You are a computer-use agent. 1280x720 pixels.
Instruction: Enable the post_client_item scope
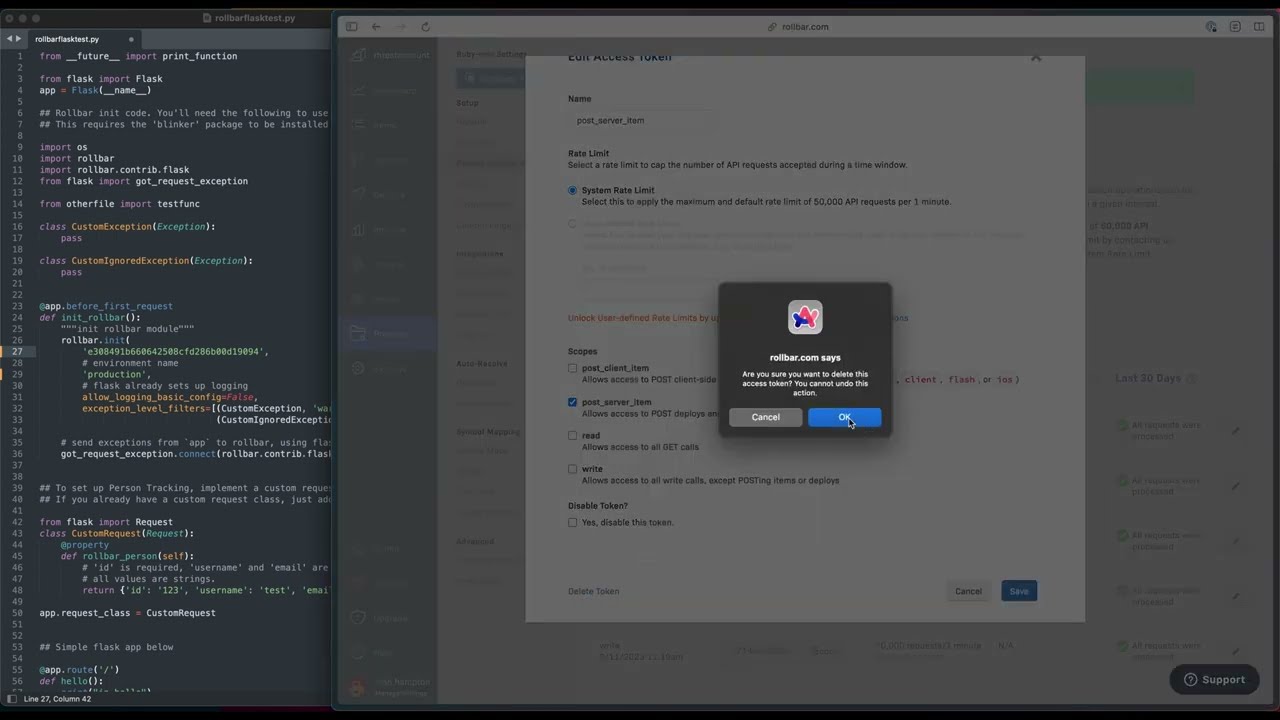(x=573, y=368)
